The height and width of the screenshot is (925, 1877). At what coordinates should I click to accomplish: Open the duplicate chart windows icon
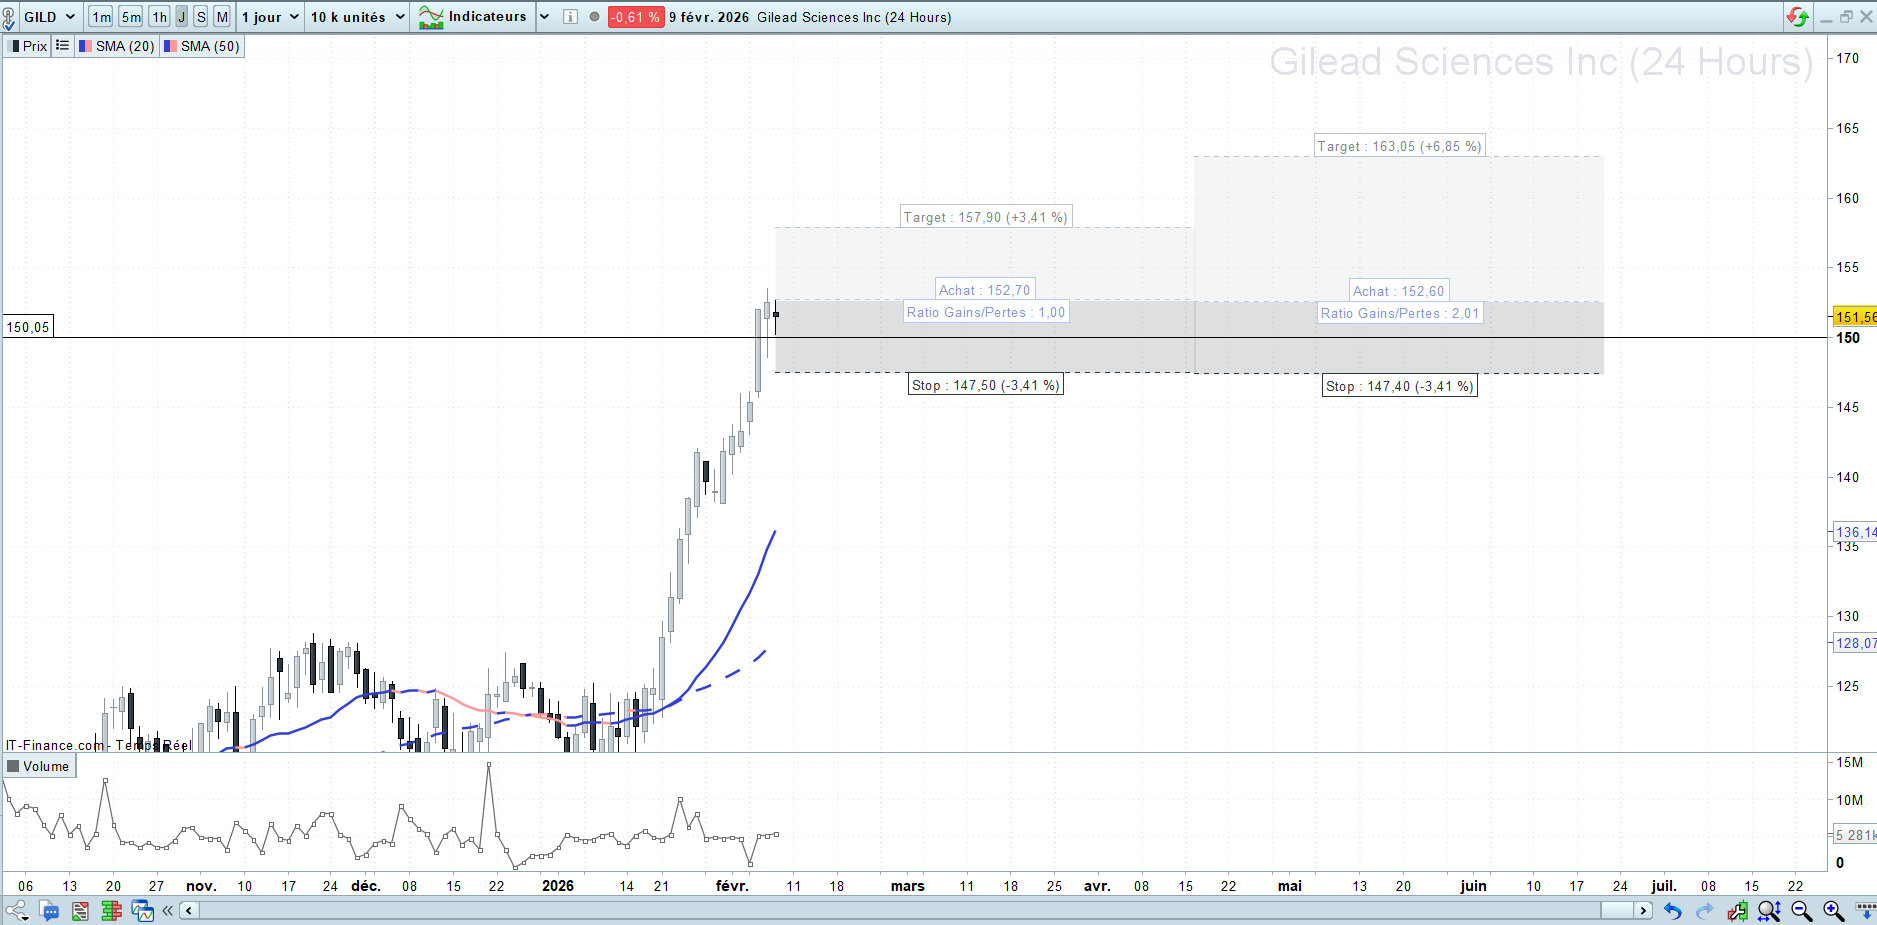pos(143,910)
